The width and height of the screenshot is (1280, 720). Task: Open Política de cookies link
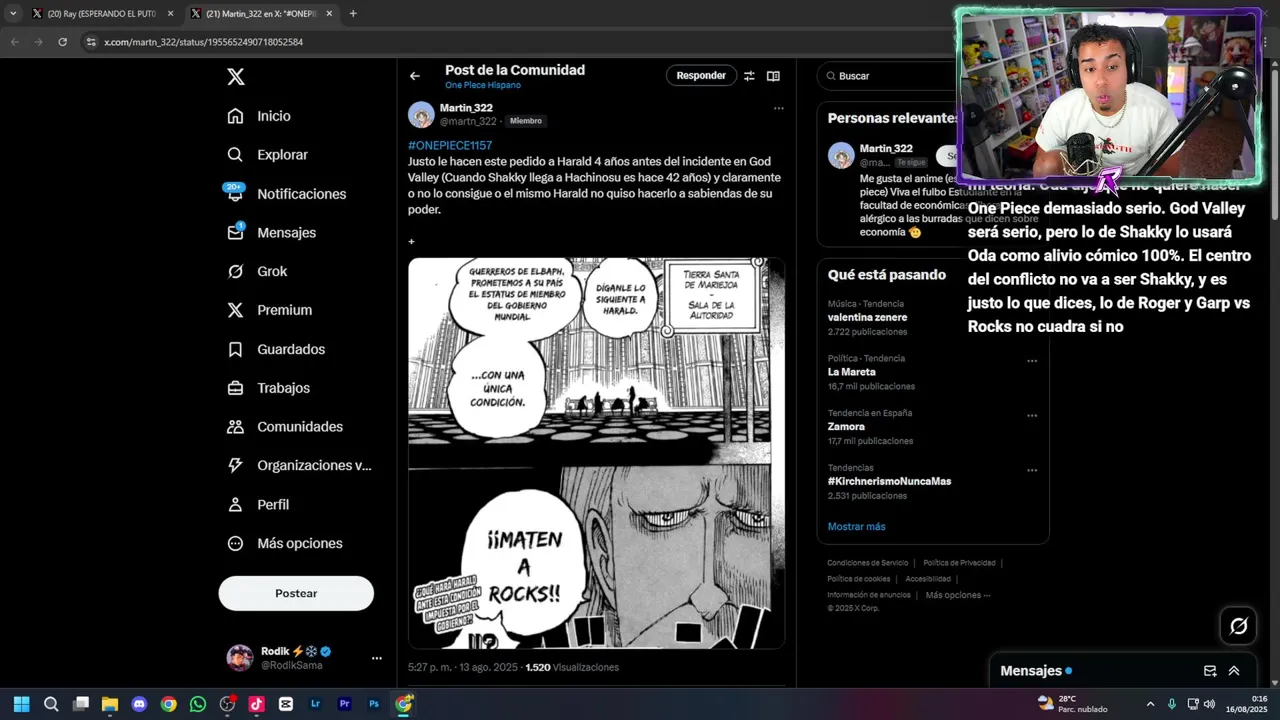click(858, 579)
